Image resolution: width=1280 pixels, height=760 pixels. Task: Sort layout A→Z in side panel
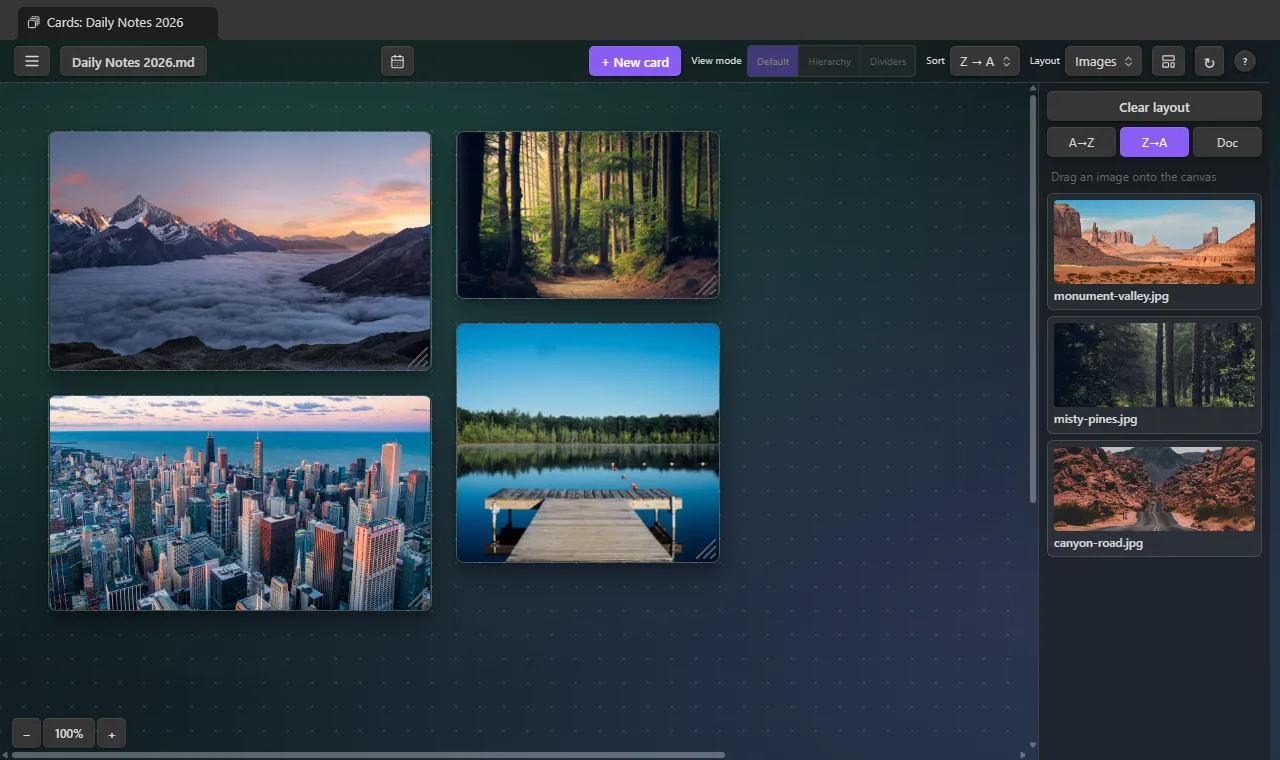[1081, 143]
